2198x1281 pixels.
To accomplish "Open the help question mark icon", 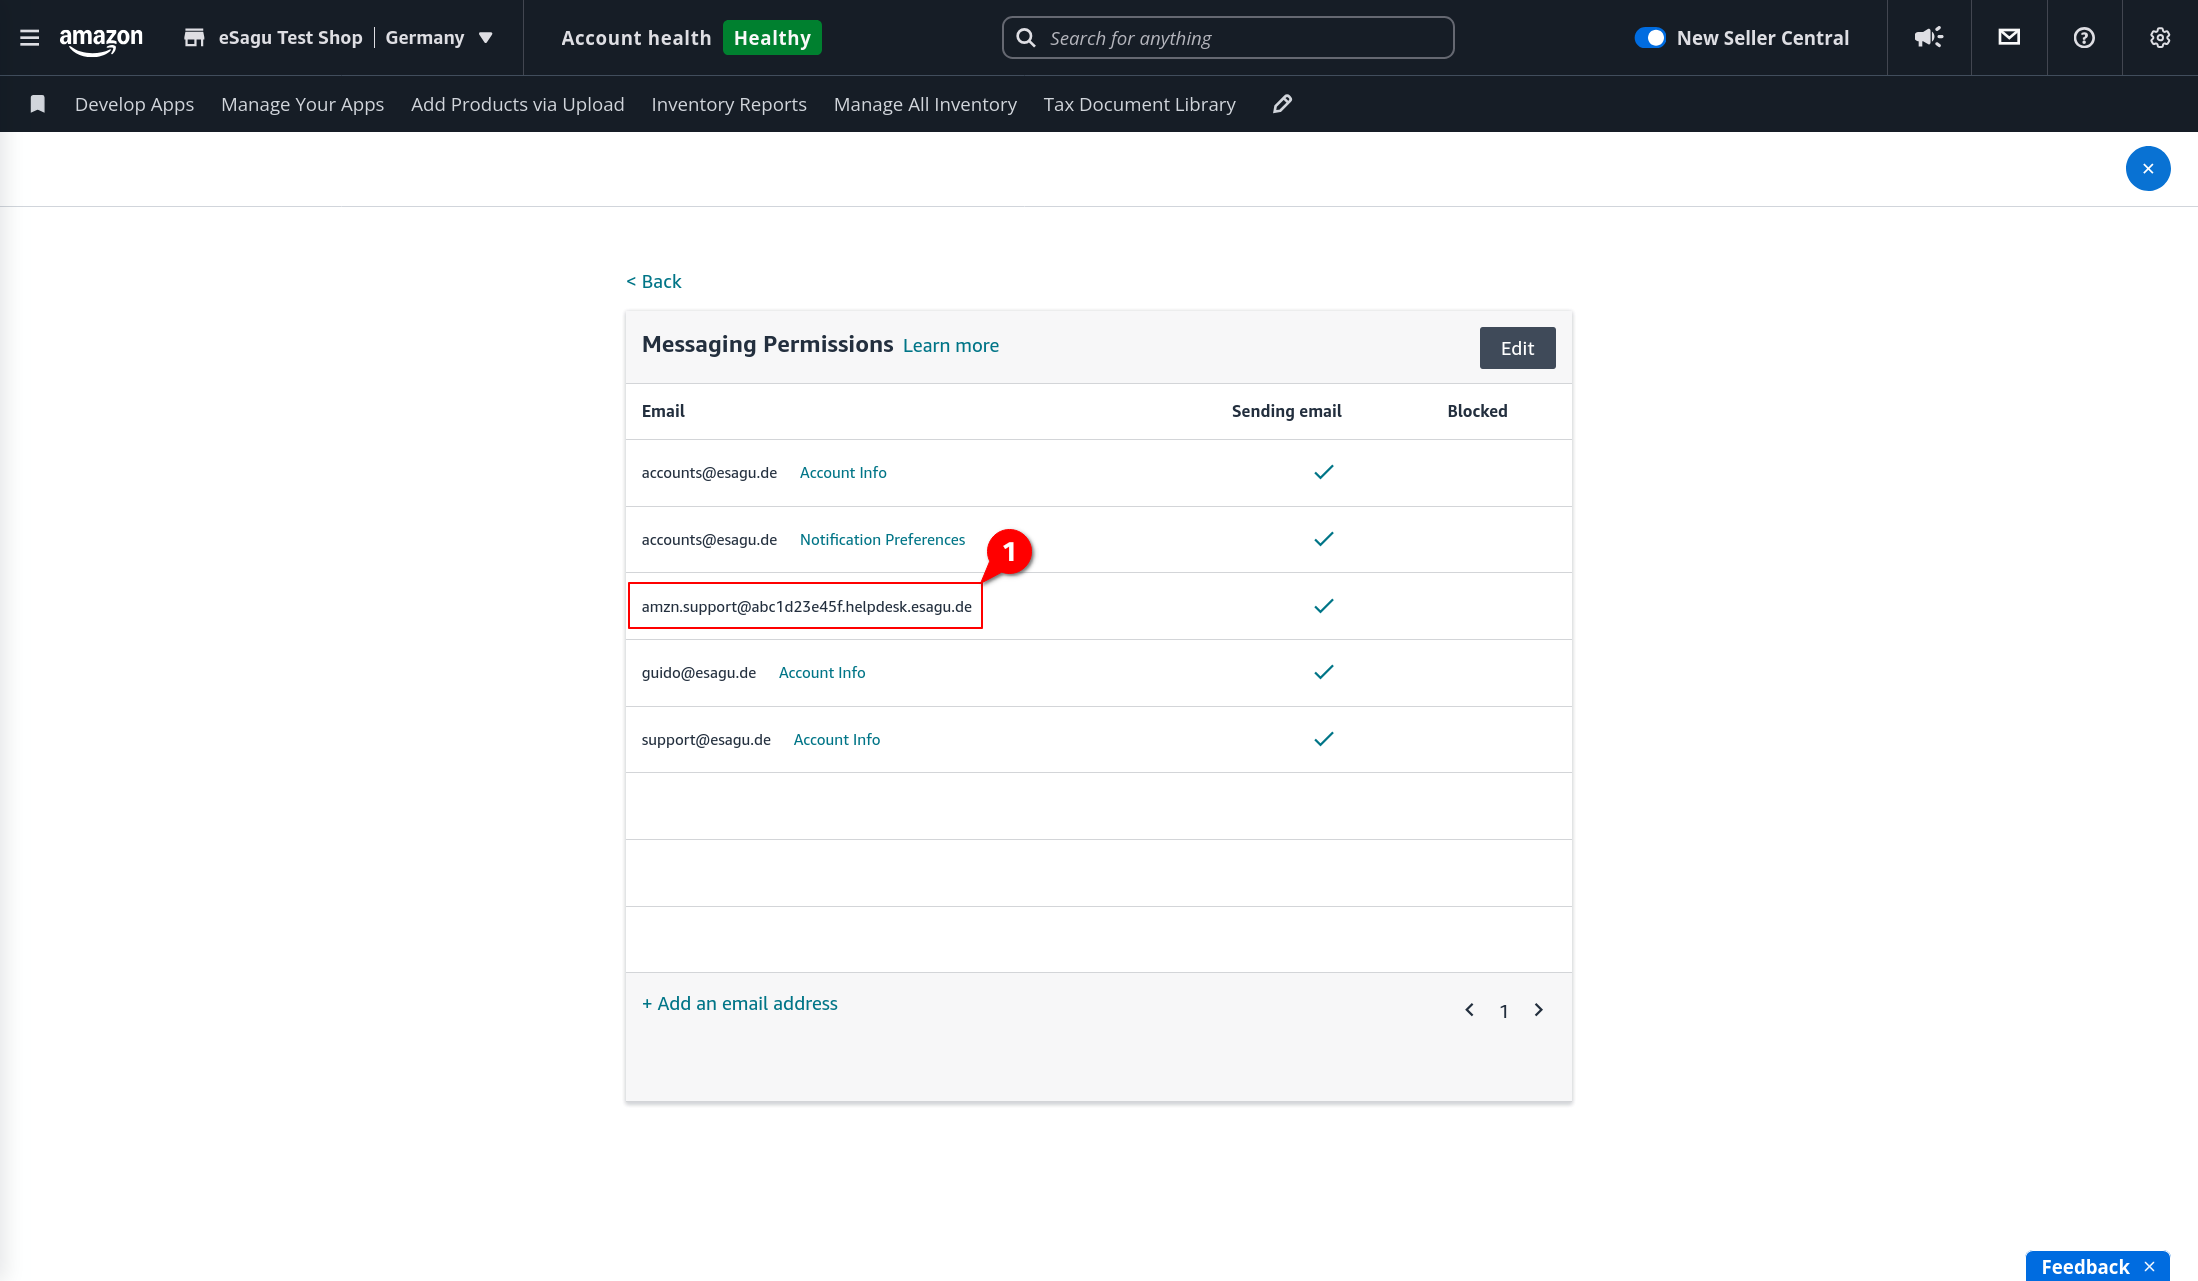I will (x=2084, y=38).
